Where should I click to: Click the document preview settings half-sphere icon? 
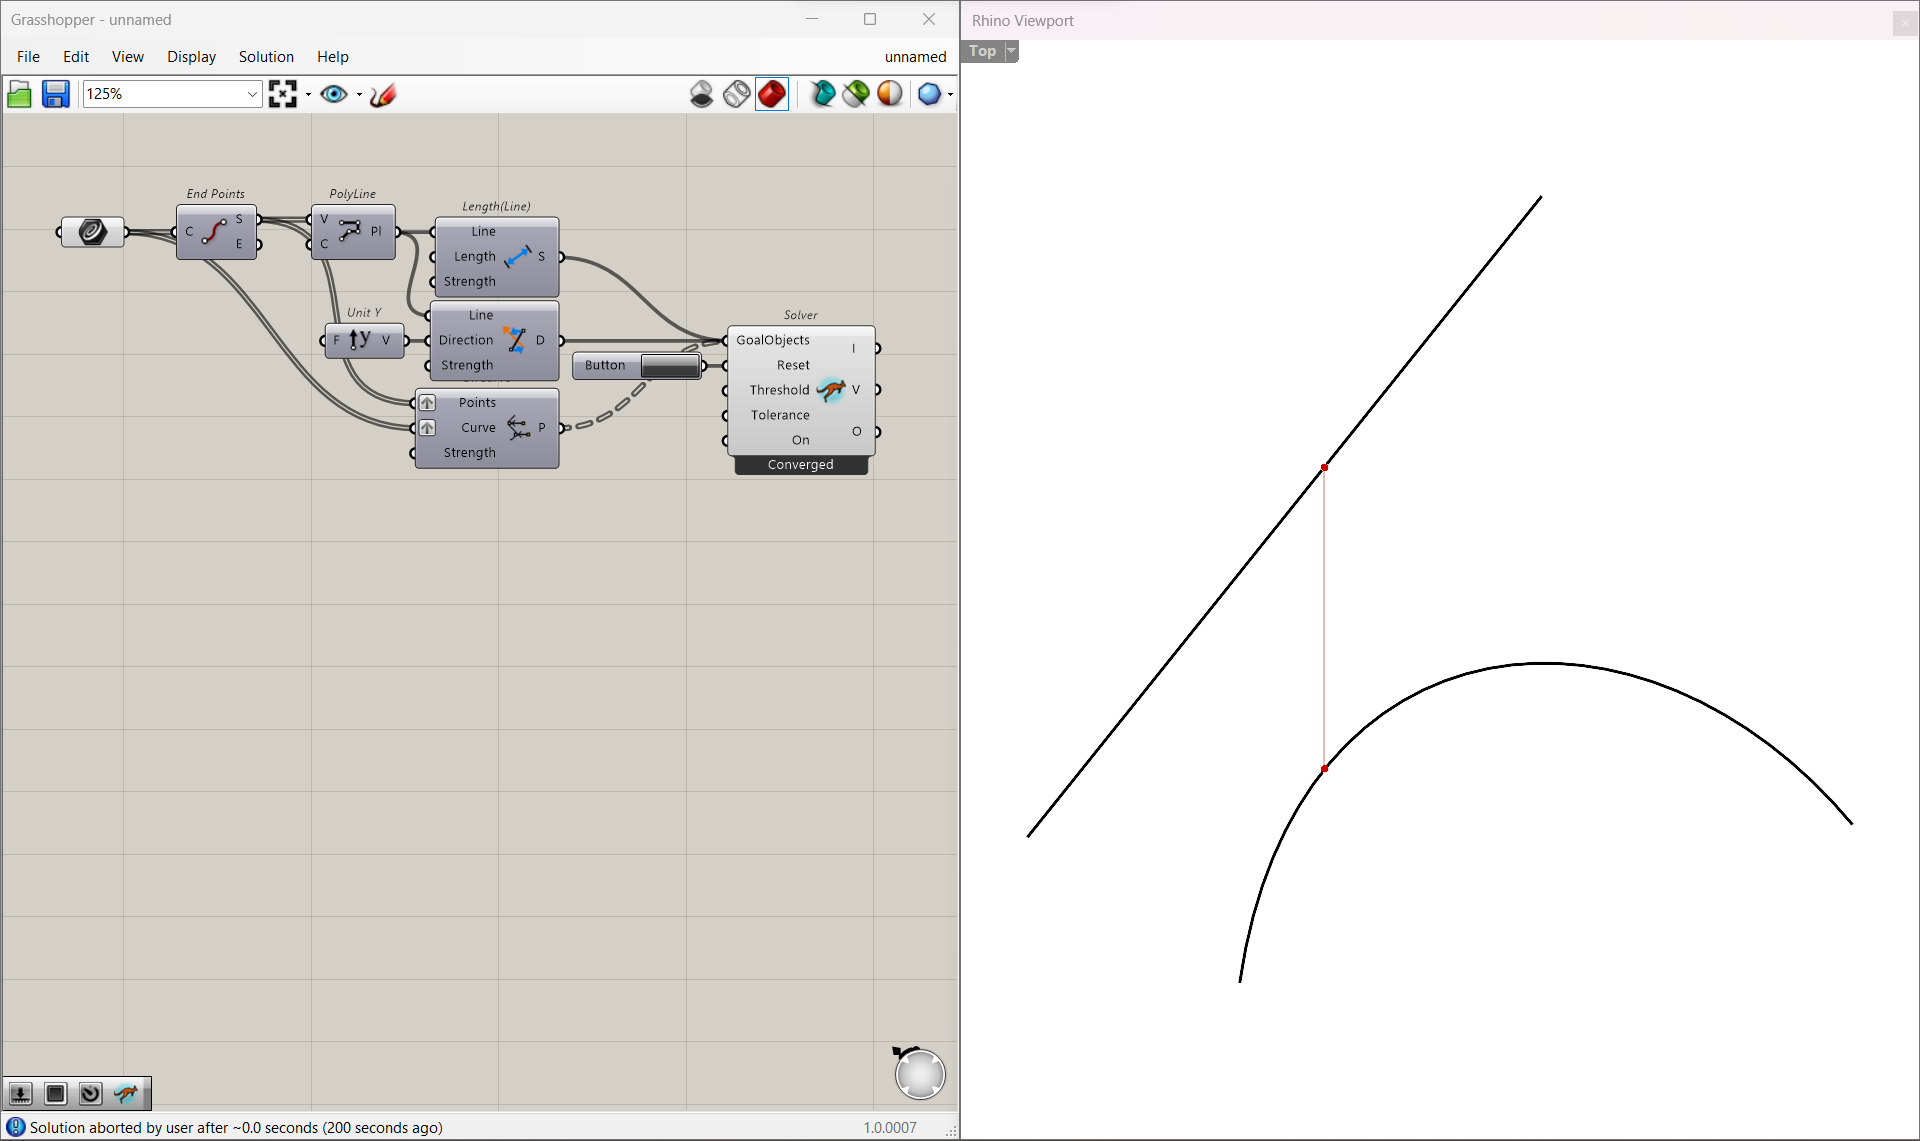[890, 94]
